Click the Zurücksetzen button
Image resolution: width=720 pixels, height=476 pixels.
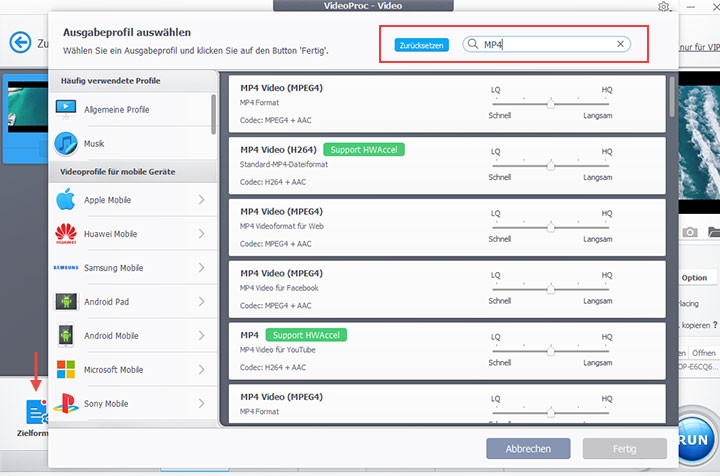421,45
